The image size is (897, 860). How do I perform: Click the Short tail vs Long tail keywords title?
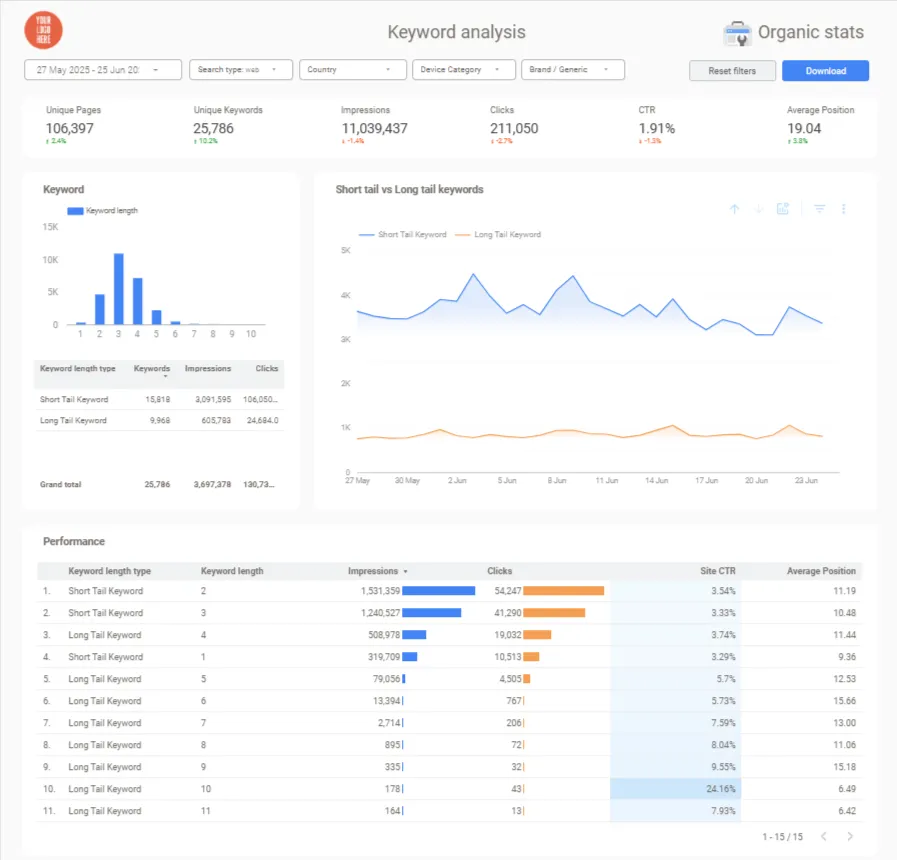[x=410, y=189]
